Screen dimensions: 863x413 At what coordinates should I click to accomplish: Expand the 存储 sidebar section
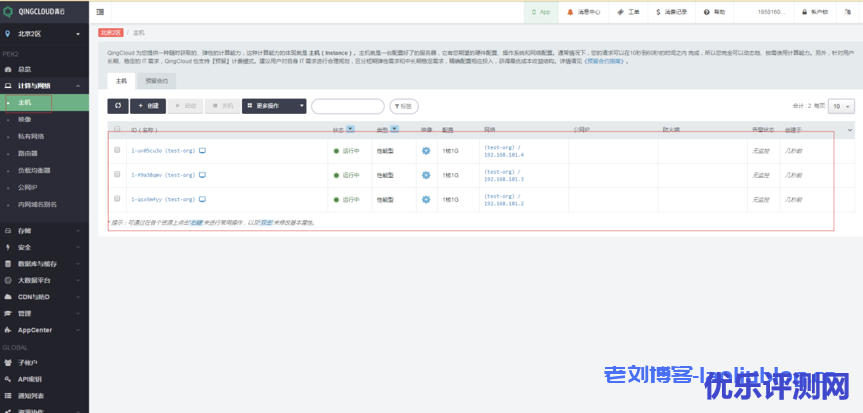point(24,230)
